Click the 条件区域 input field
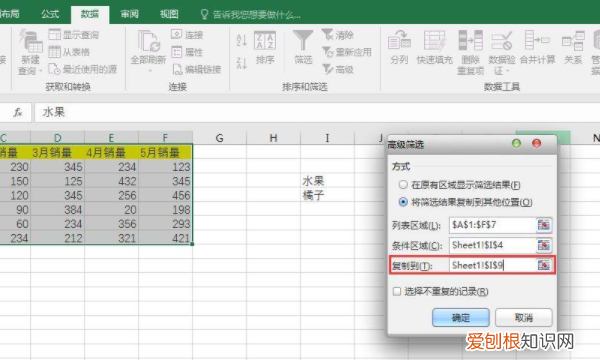Screen dimensions: 600x360 coord(492,245)
